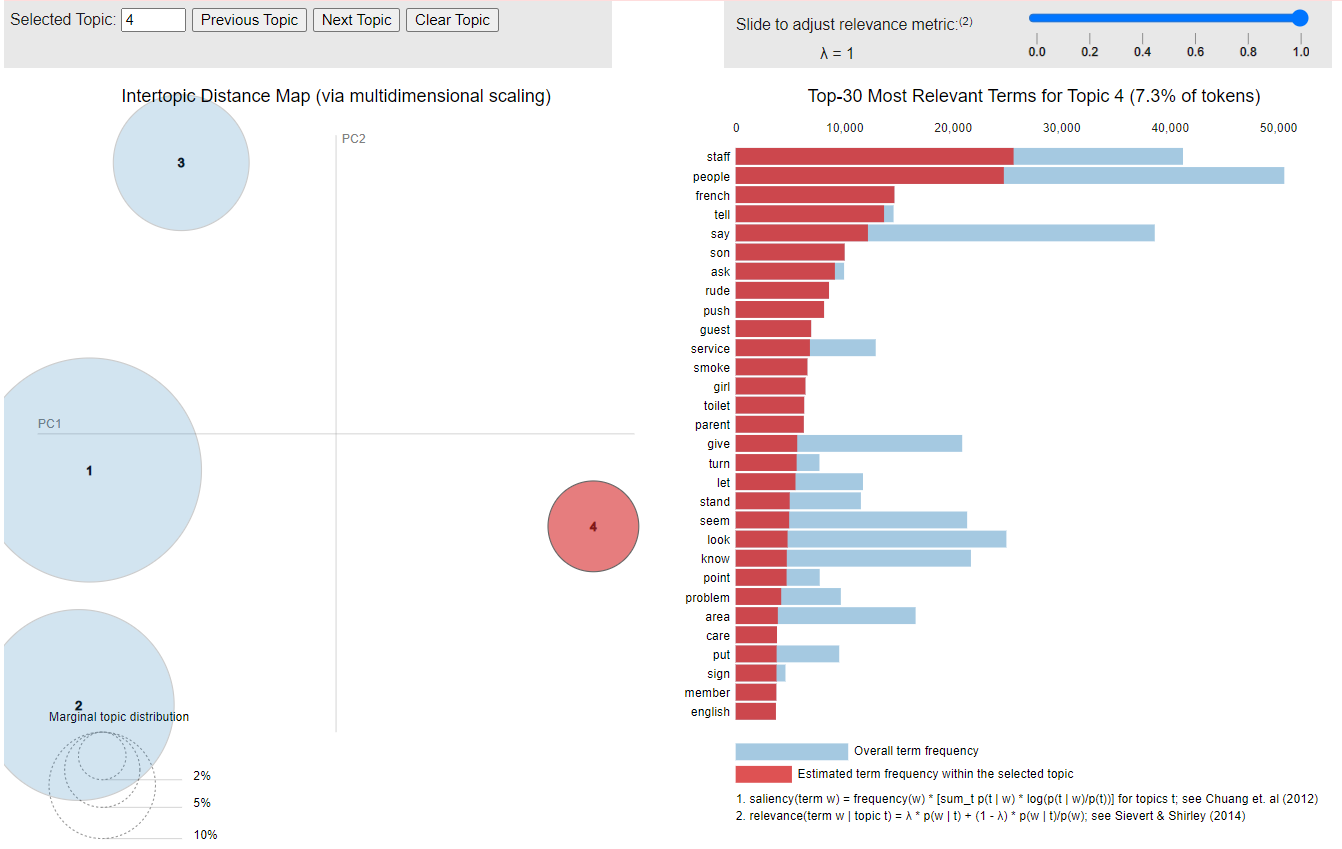Select red topic circle 4
The height and width of the screenshot is (849, 1342).
[x=593, y=526]
